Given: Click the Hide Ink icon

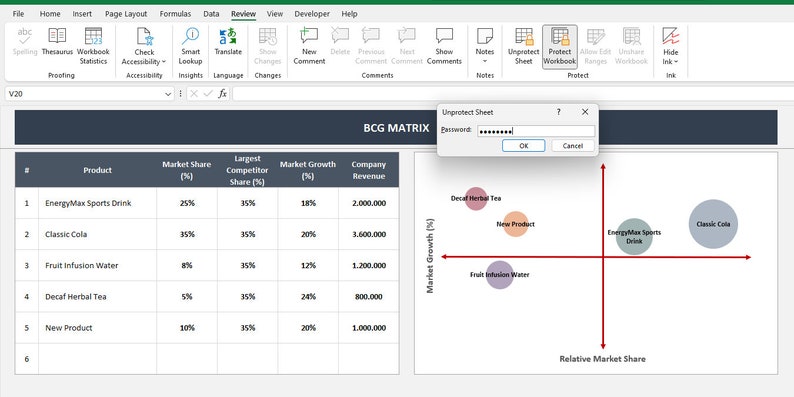Looking at the screenshot, I should coord(670,36).
